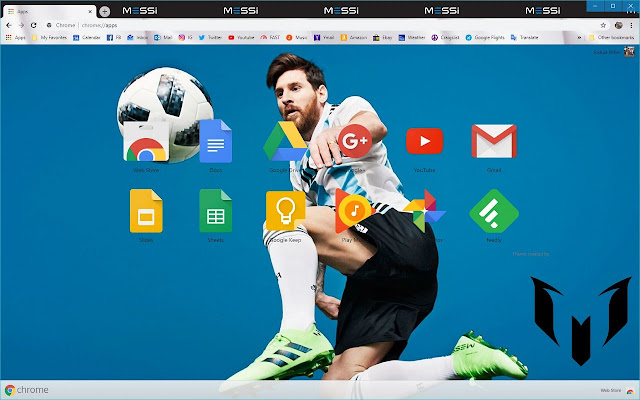This screenshot has width=640, height=400.
Task: Bookmark this page with the star
Action: [x=603, y=25]
